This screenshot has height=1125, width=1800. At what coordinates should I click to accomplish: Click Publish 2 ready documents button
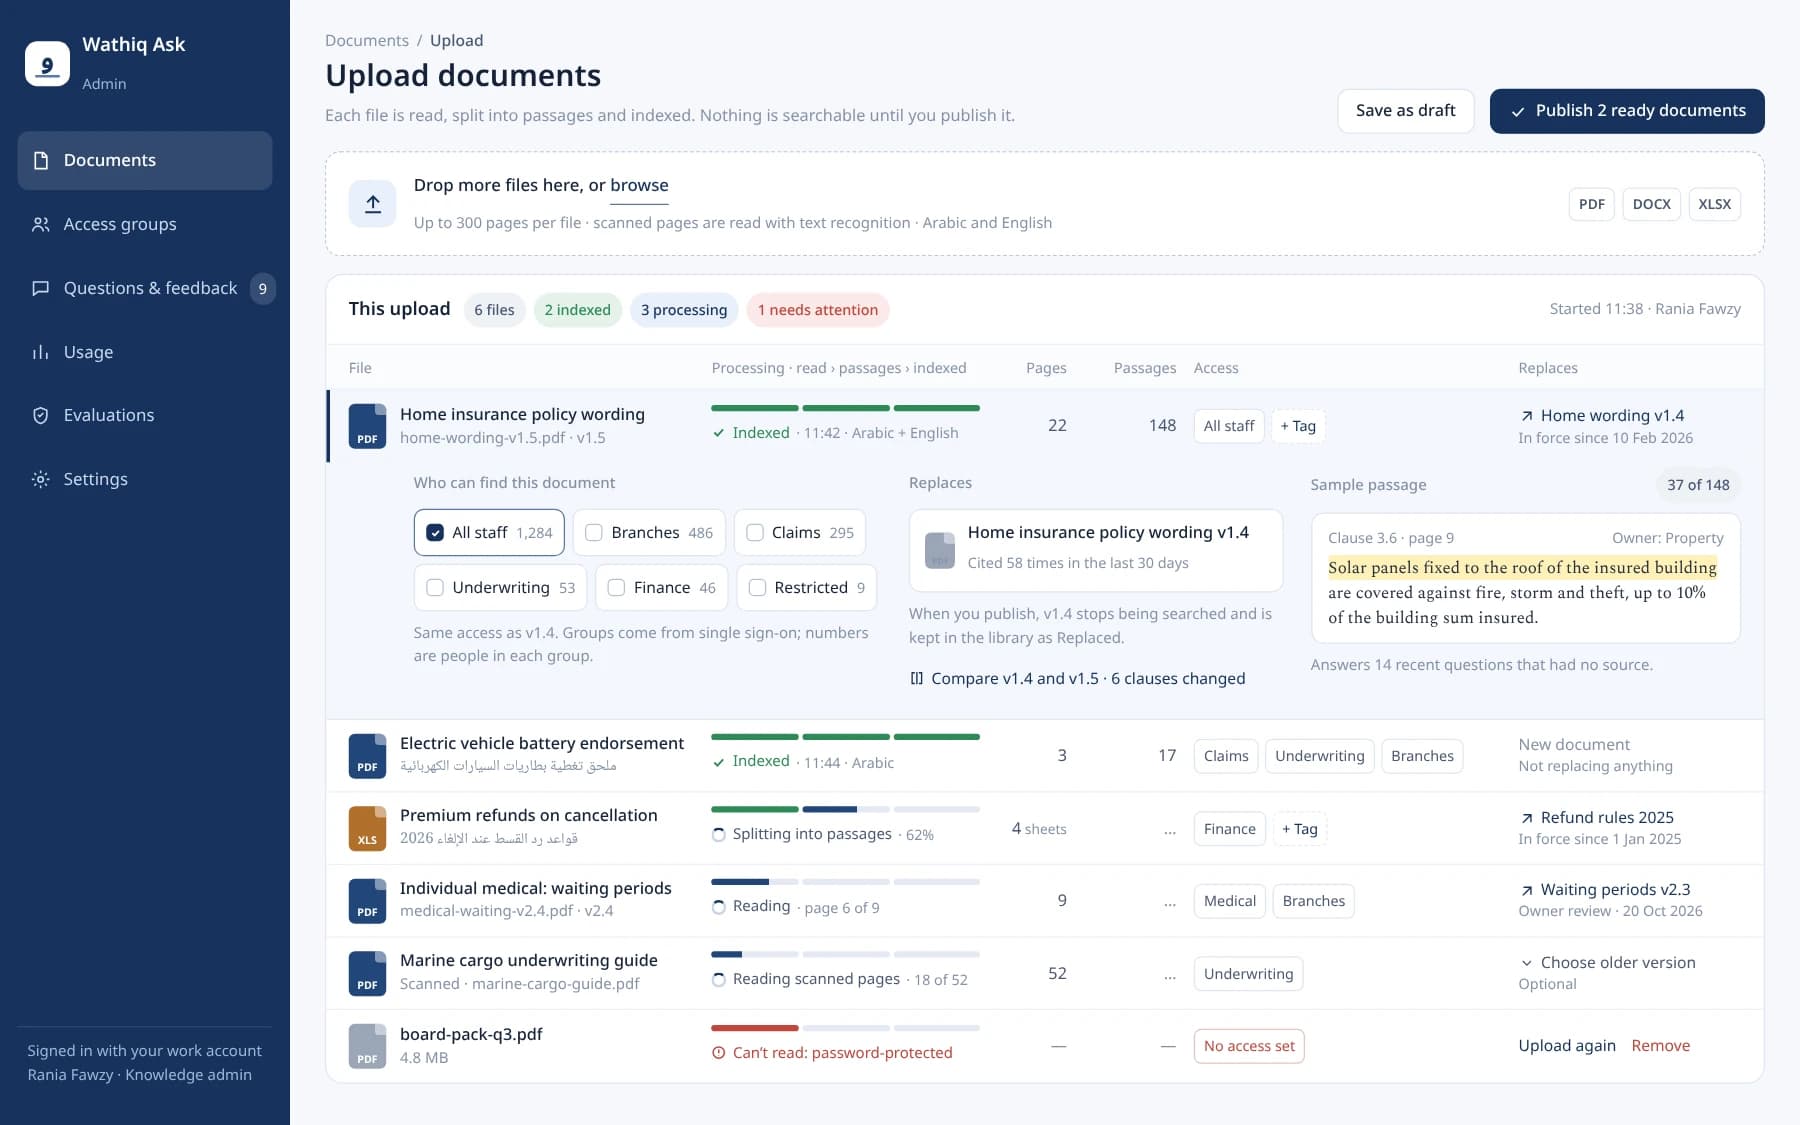click(1627, 111)
